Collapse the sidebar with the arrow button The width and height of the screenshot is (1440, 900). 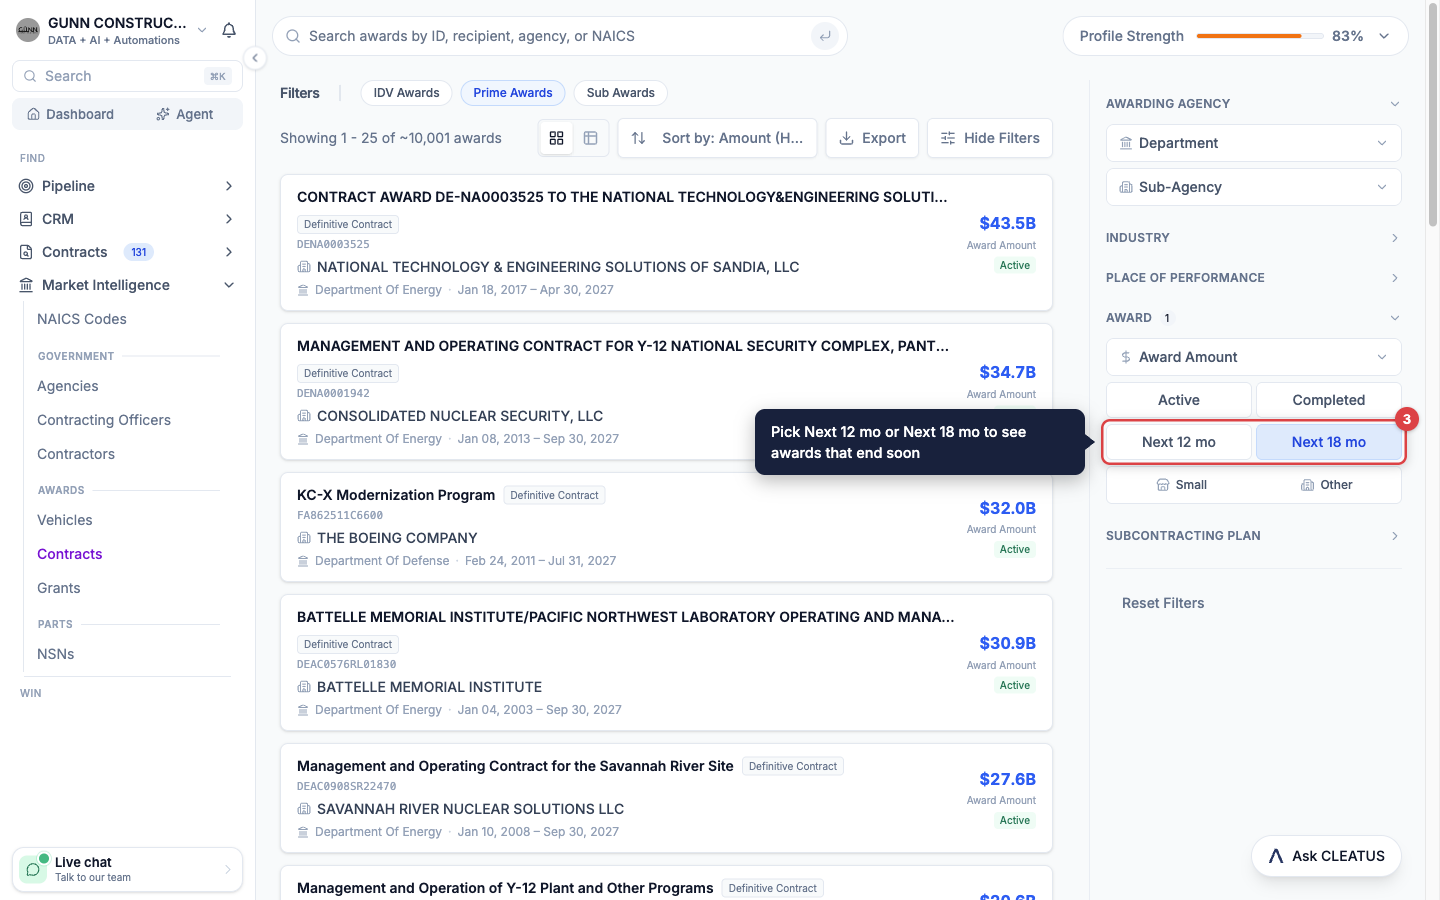(x=255, y=58)
